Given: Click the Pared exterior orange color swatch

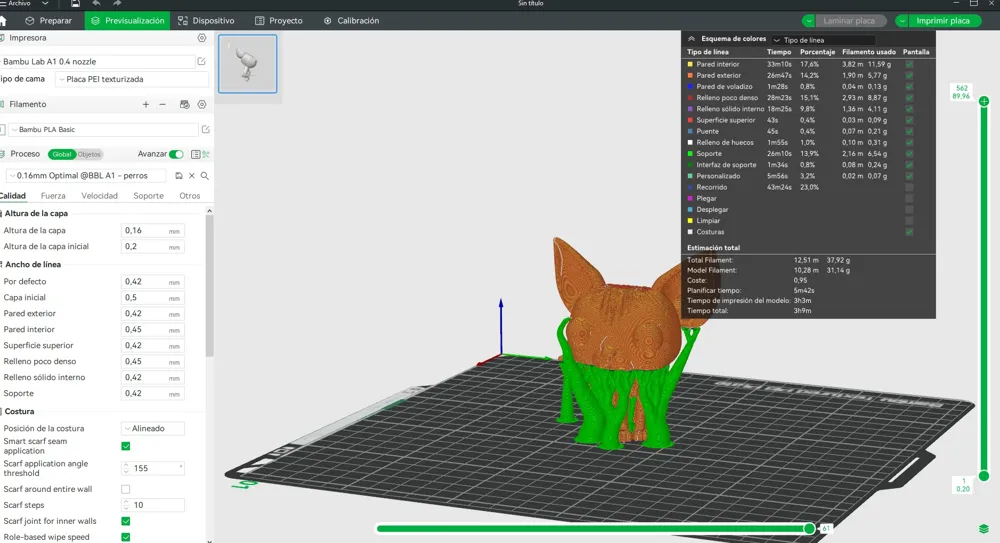Looking at the screenshot, I should tap(690, 75).
